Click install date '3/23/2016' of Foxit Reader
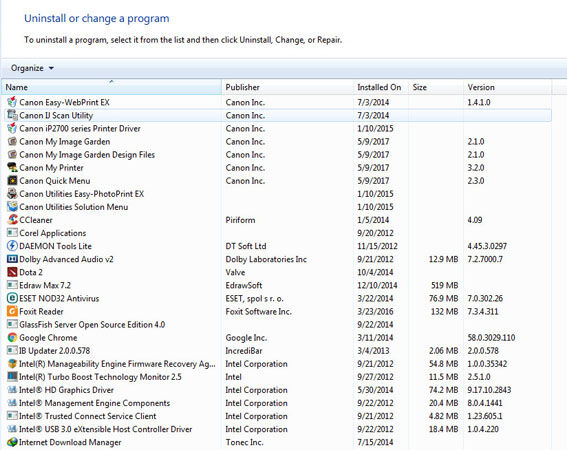567x450 pixels. coord(375,311)
